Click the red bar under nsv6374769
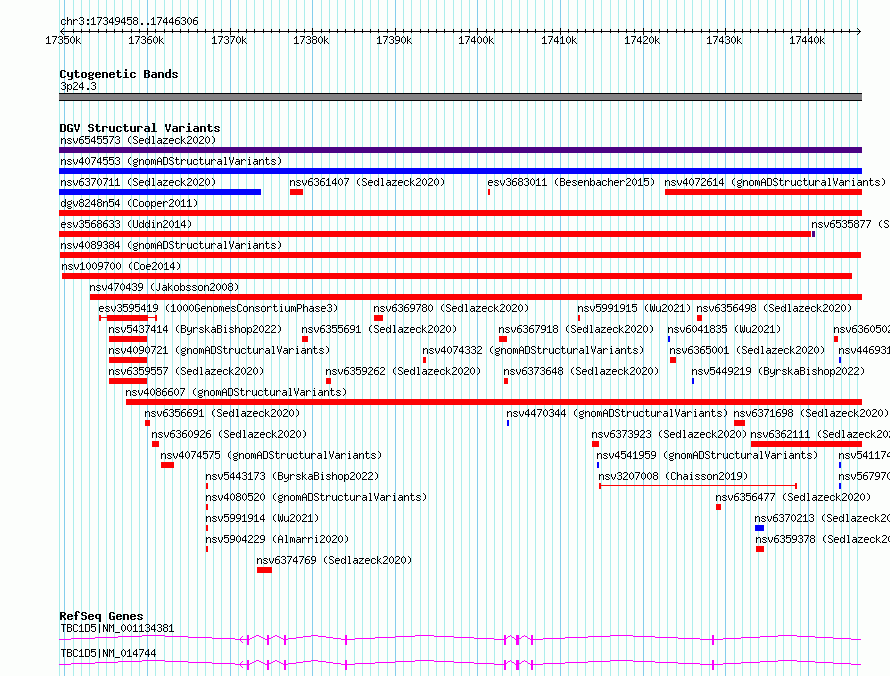 tap(264, 570)
